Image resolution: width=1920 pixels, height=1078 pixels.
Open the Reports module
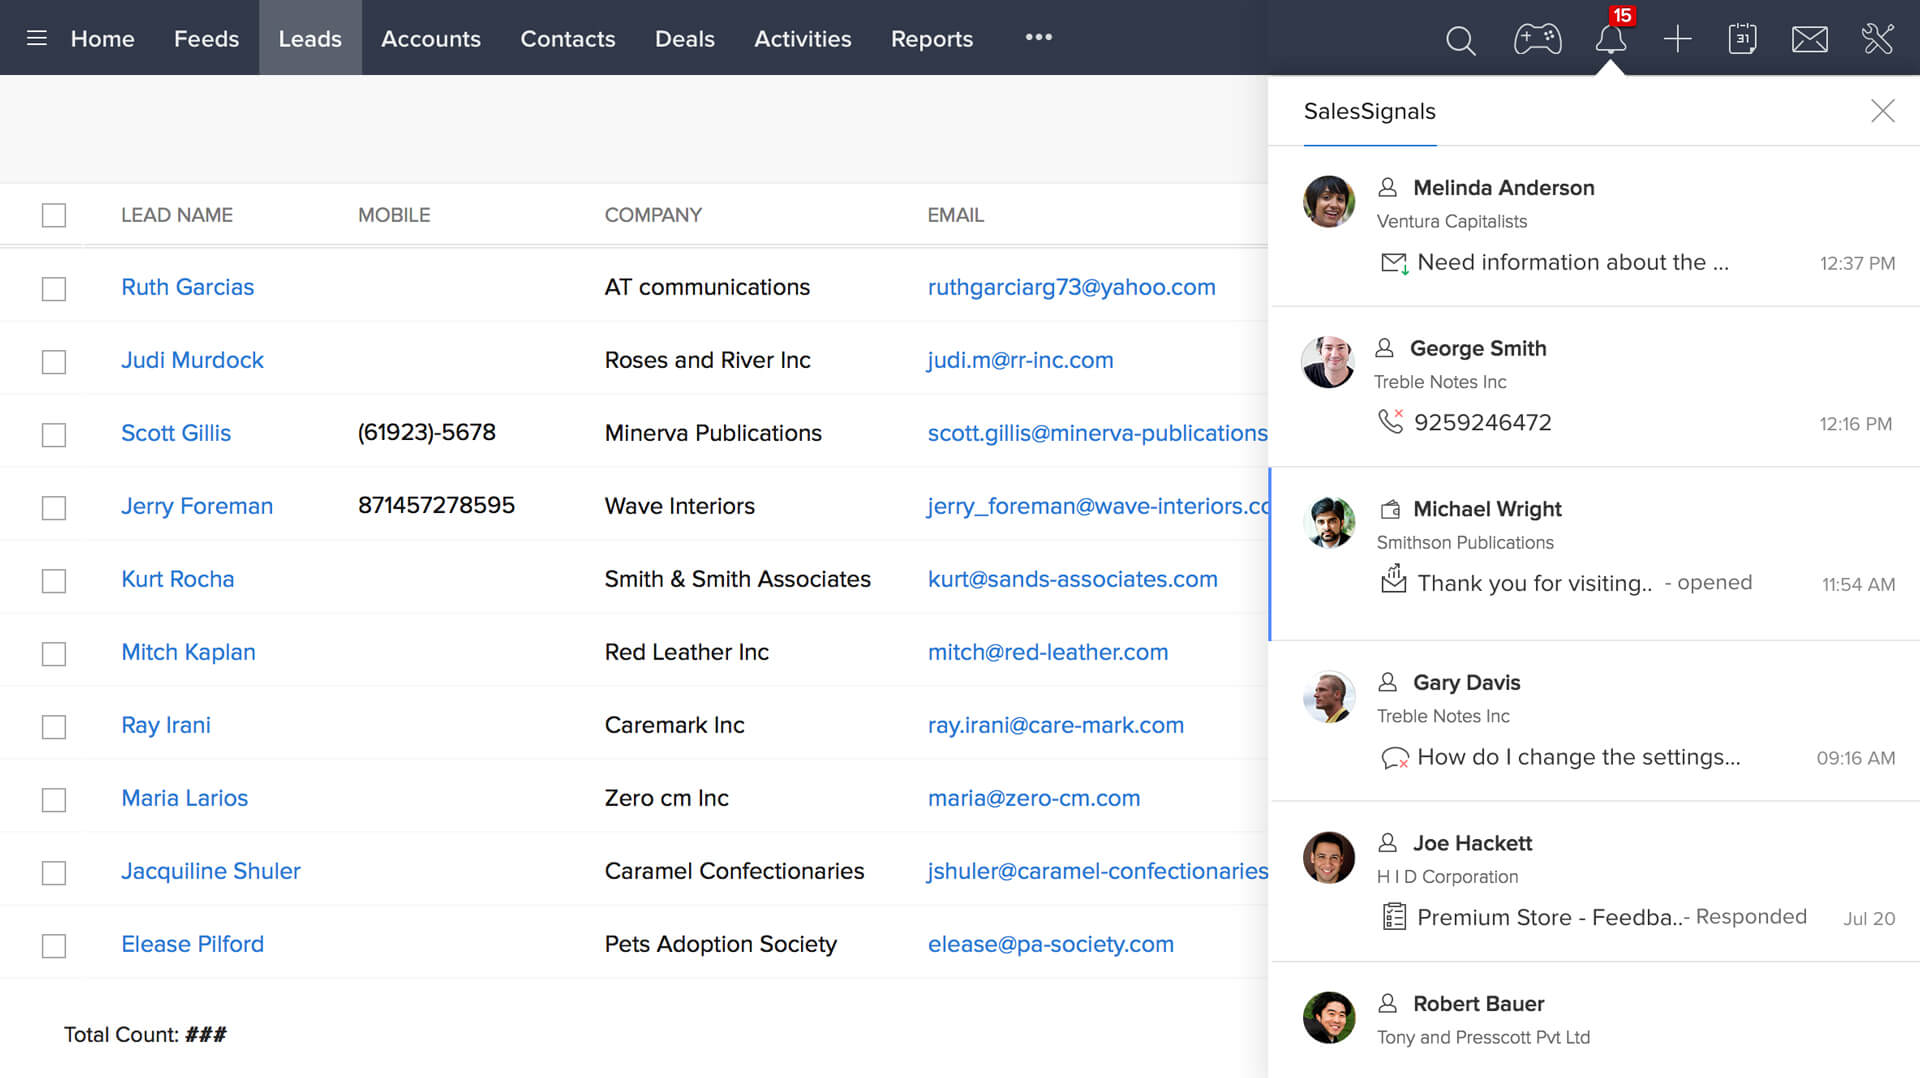(931, 39)
